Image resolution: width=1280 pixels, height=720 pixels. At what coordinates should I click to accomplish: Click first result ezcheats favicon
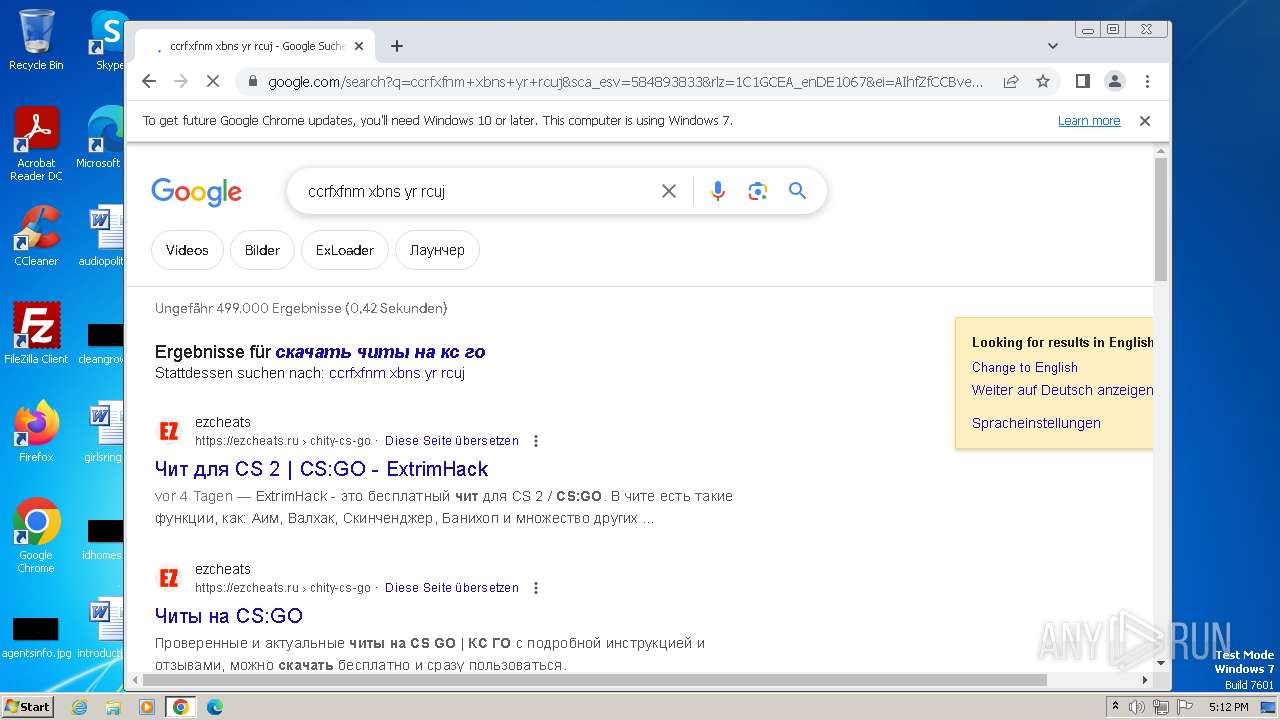169,431
